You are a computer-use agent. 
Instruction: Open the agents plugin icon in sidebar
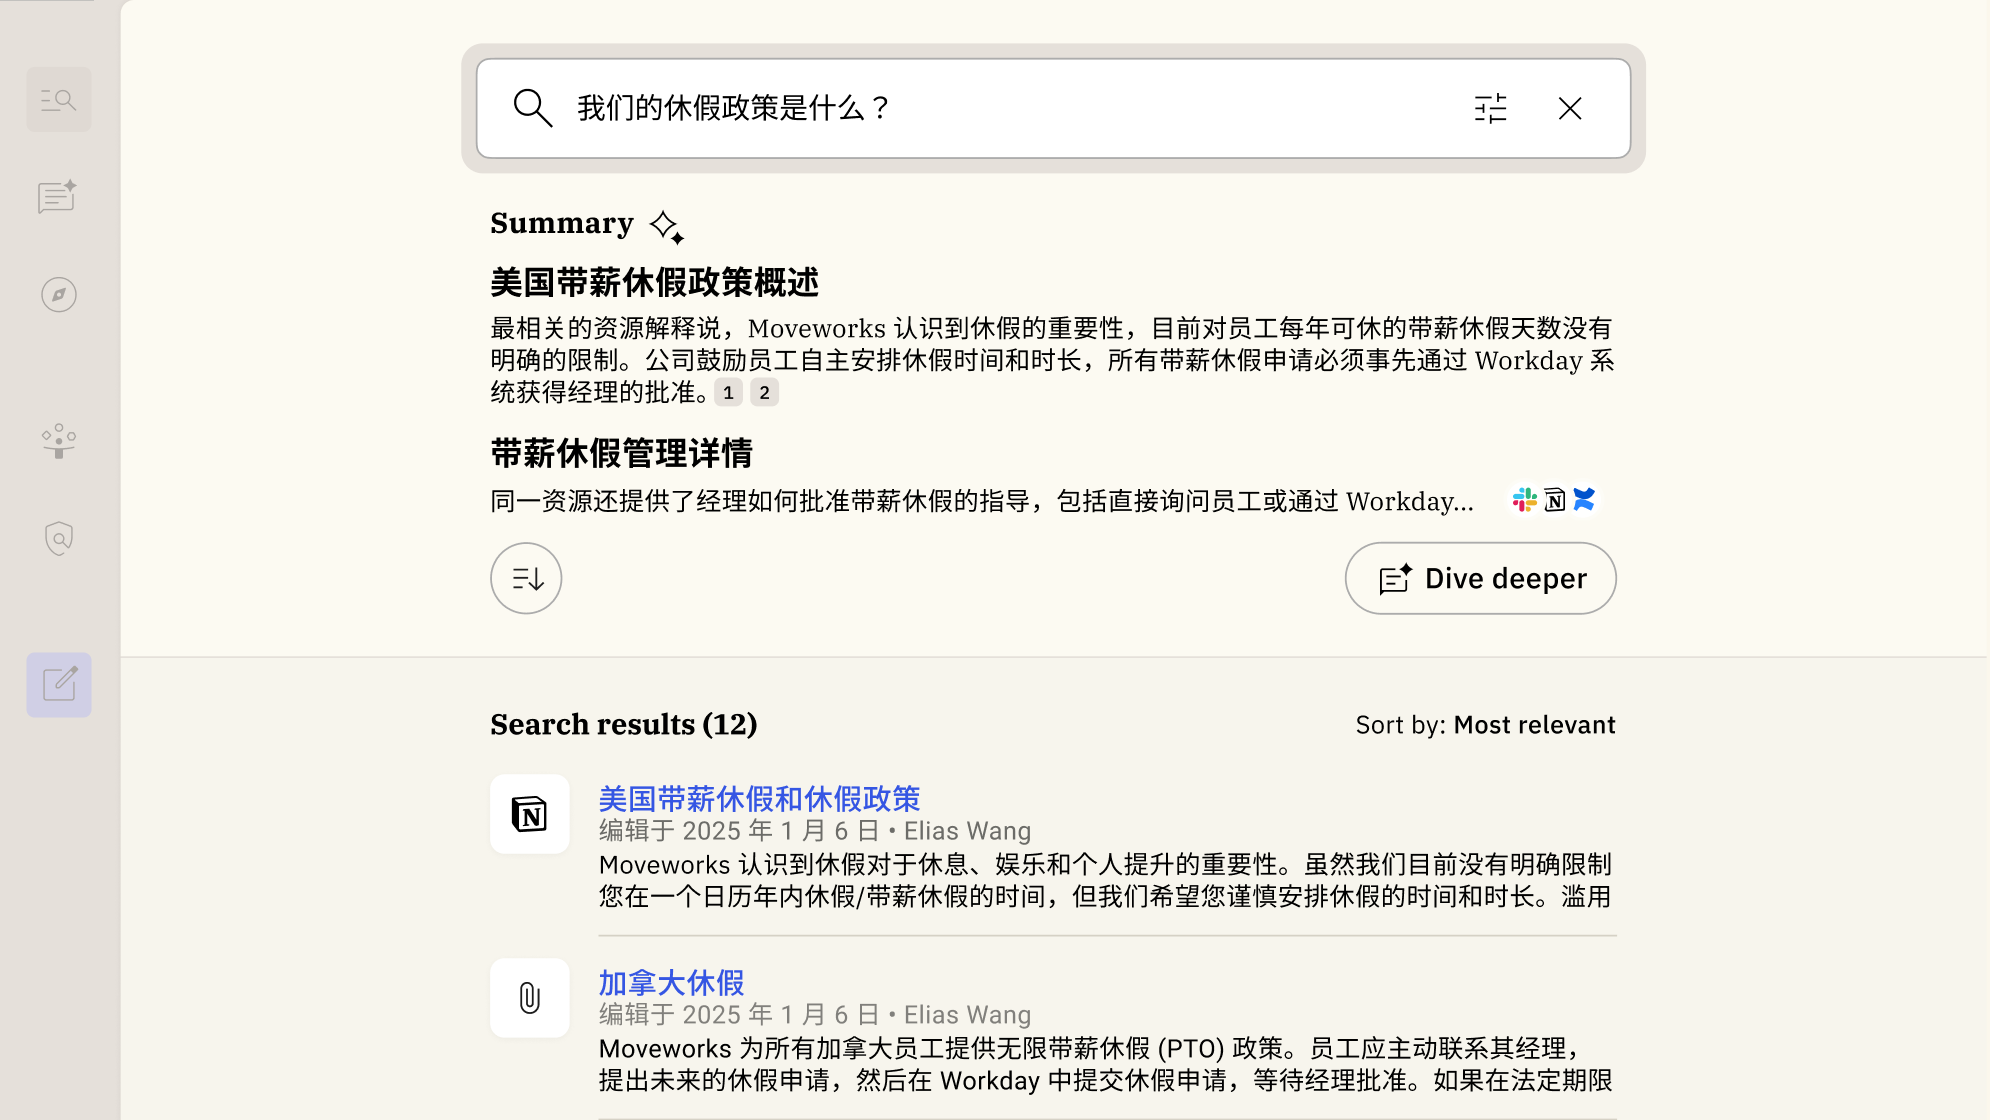tap(59, 441)
